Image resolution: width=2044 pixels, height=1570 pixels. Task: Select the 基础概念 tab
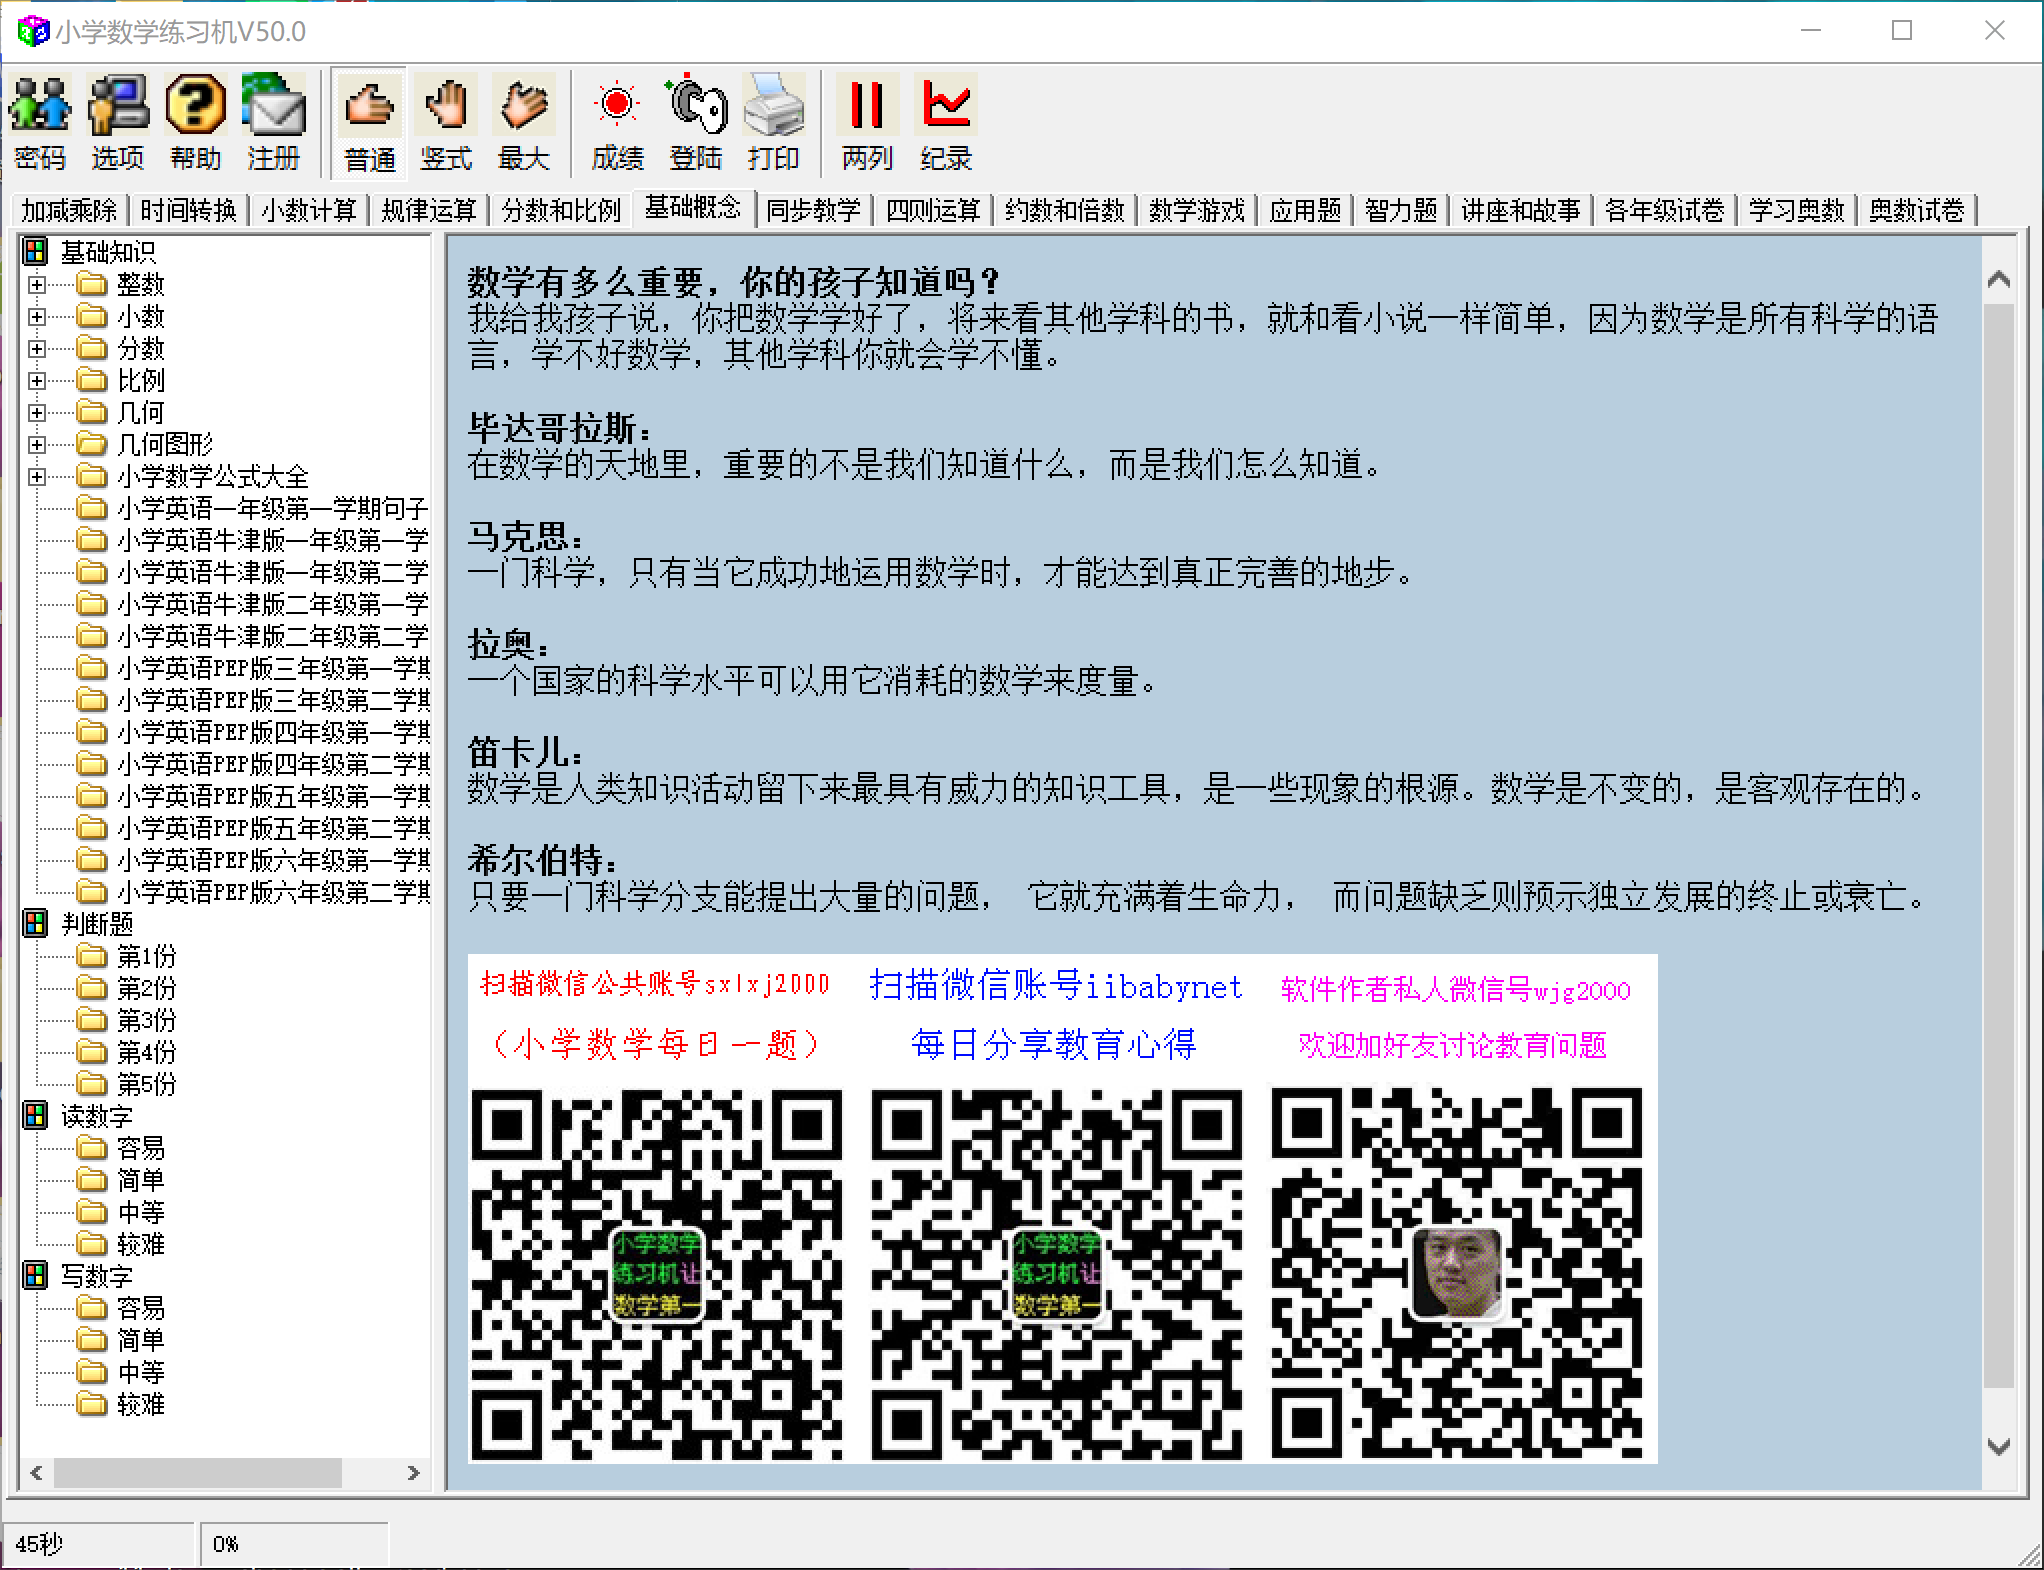(693, 207)
